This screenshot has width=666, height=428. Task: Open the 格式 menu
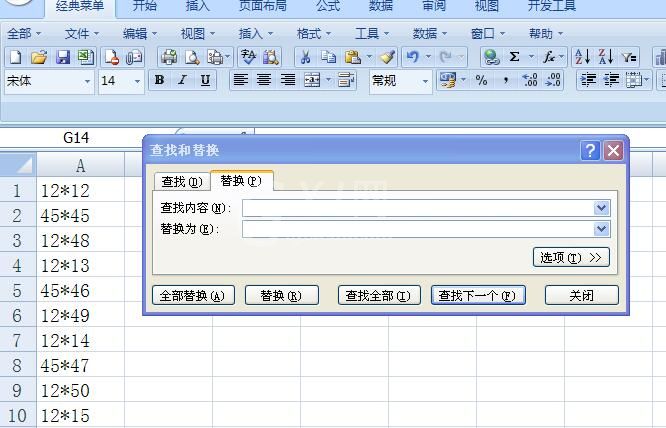[313, 33]
